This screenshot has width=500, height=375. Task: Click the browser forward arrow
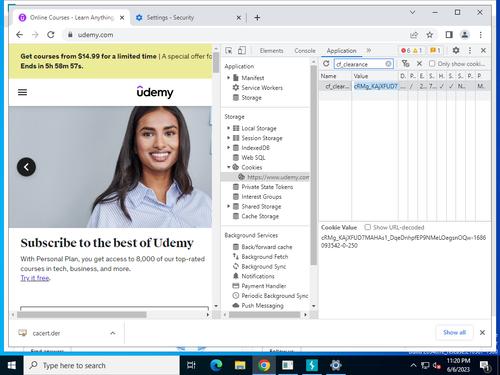click(35, 35)
